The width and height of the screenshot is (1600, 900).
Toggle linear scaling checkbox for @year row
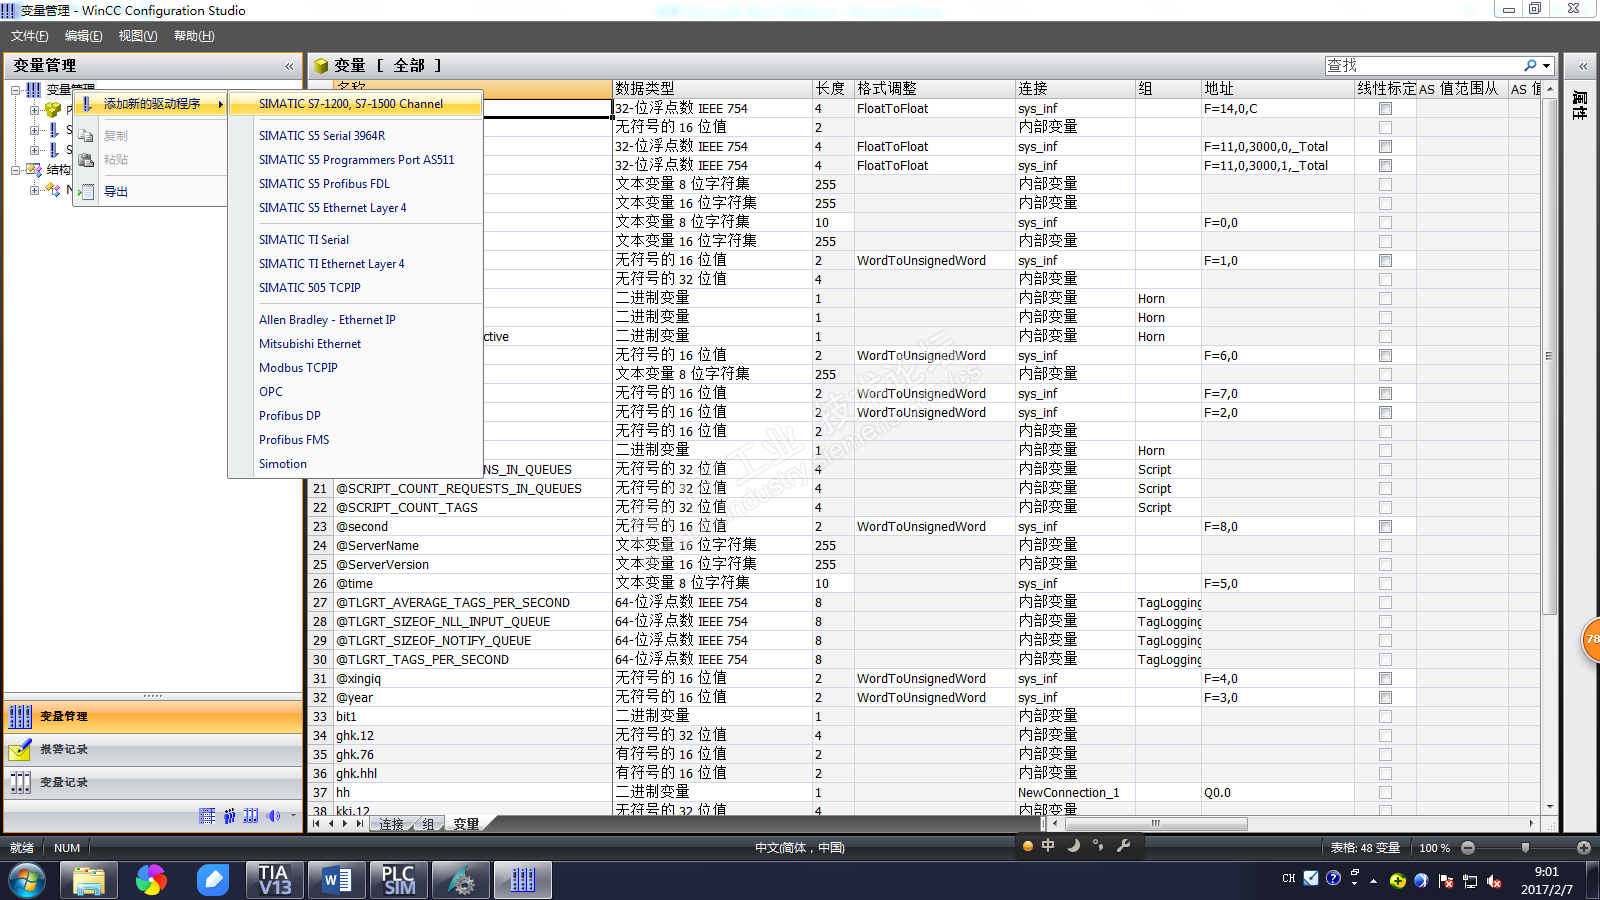(x=1385, y=698)
